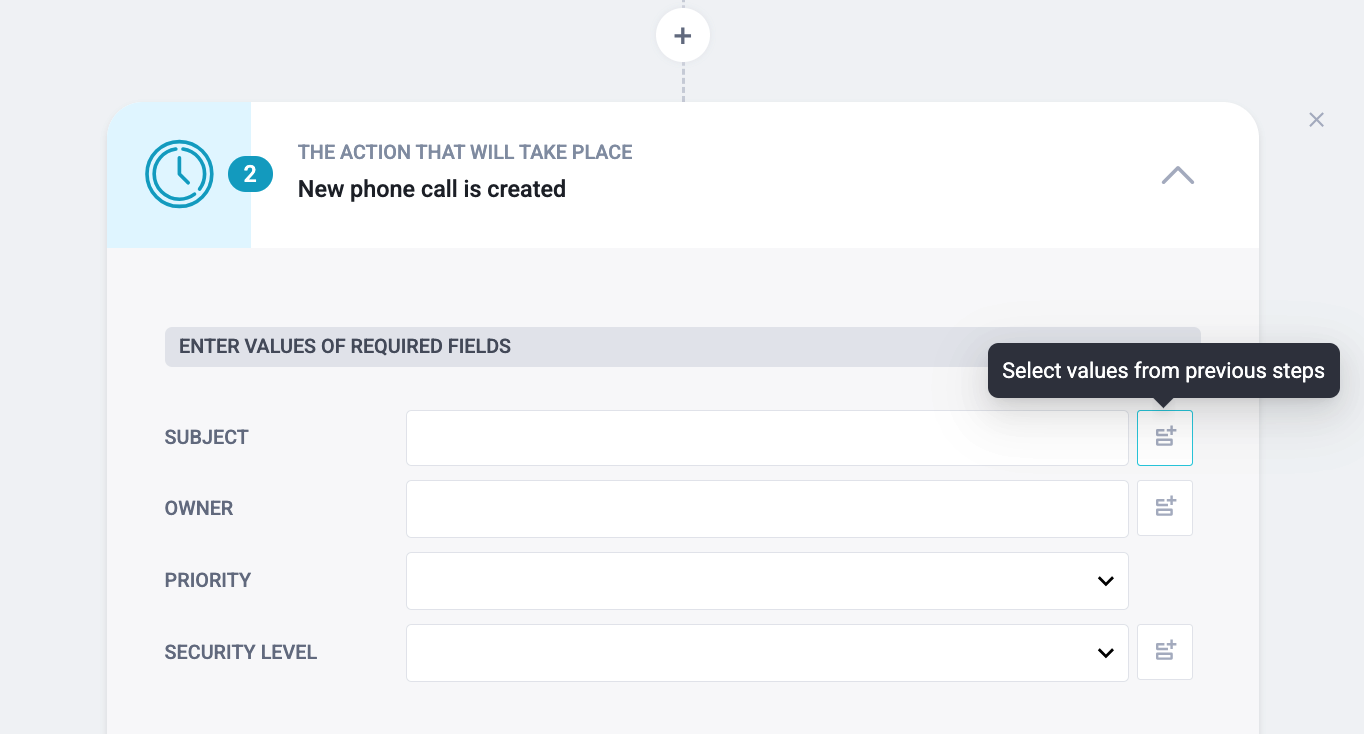The height and width of the screenshot is (734, 1364).
Task: Click the SECURITY LEVEL field label
Action: point(241,652)
